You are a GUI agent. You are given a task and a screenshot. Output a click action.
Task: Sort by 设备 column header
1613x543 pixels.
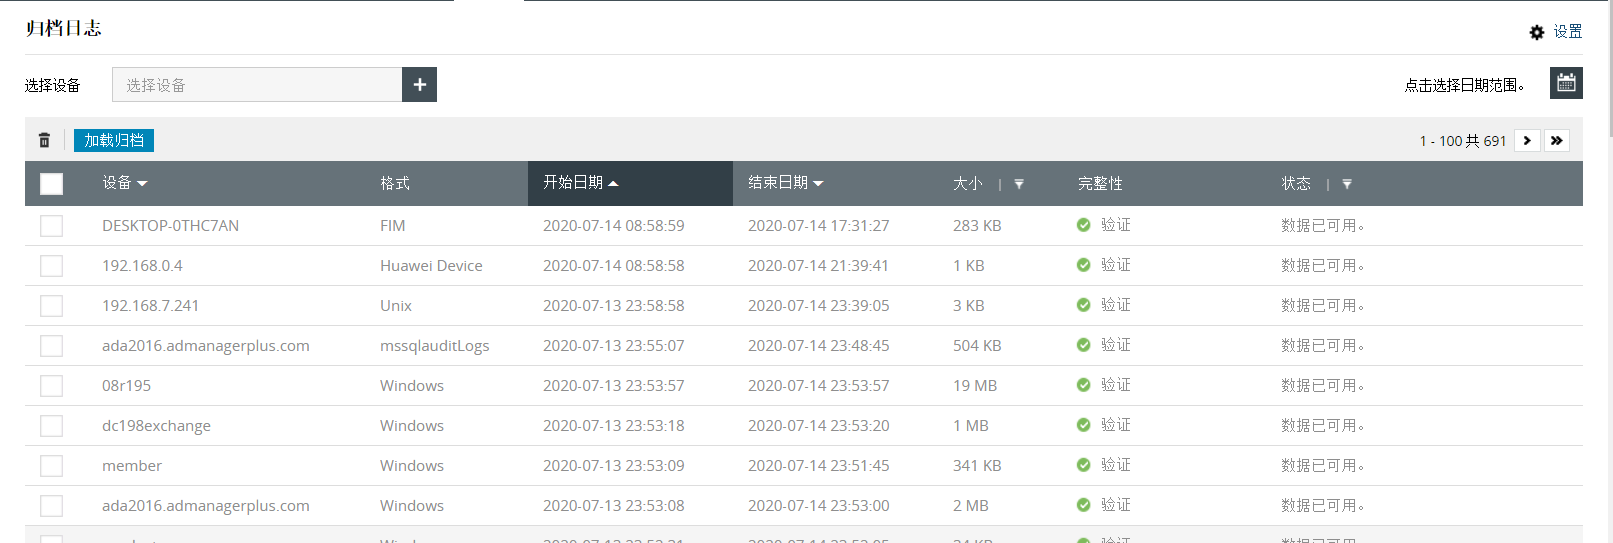pyautogui.click(x=124, y=183)
